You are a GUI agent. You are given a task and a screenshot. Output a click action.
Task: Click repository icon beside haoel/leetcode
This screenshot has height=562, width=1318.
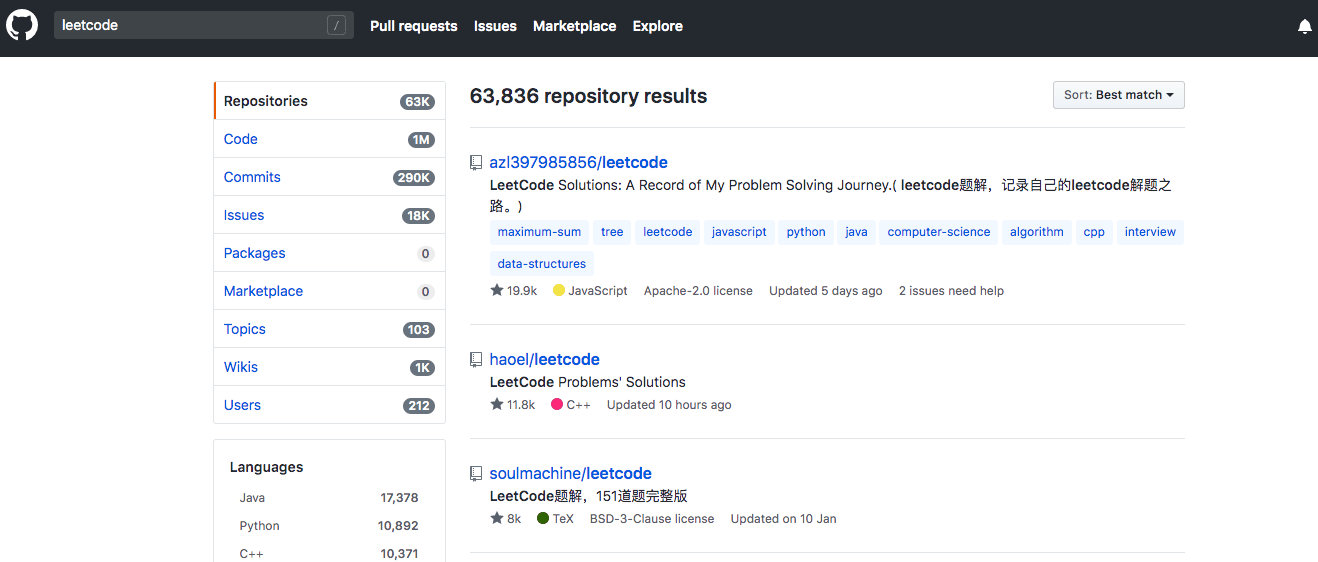pos(476,359)
